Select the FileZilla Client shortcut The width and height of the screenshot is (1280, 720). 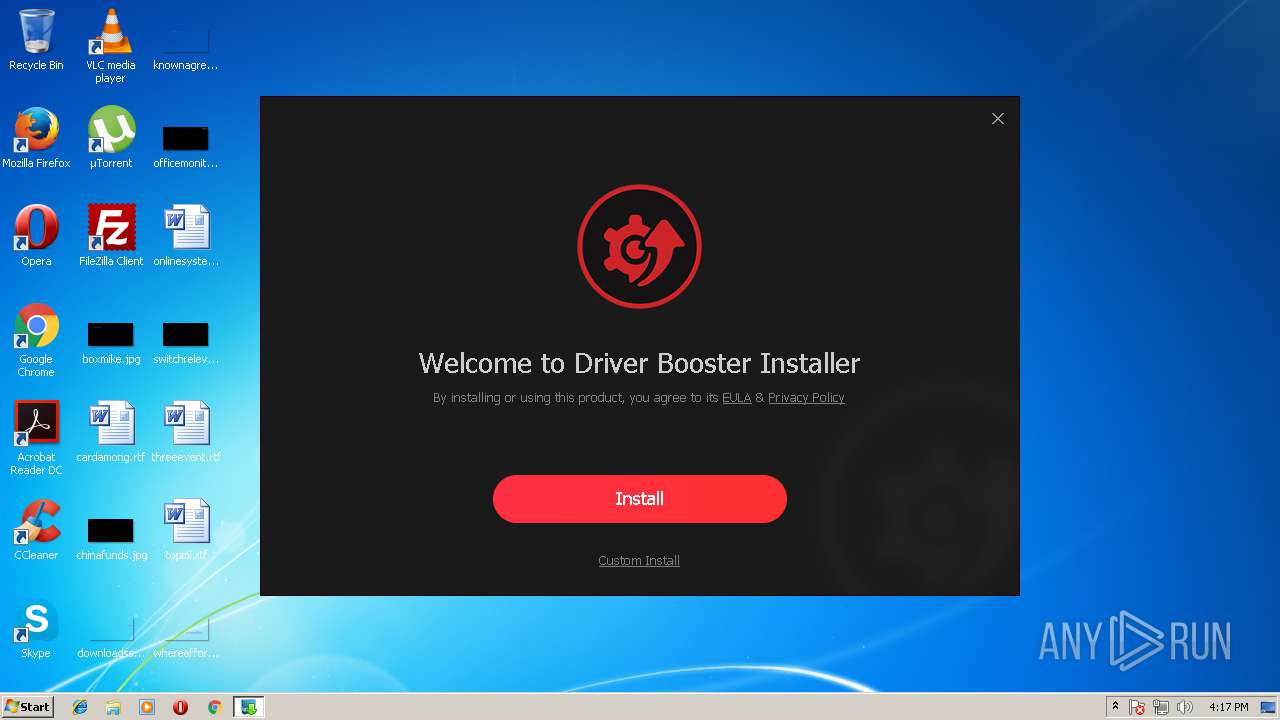(x=110, y=236)
